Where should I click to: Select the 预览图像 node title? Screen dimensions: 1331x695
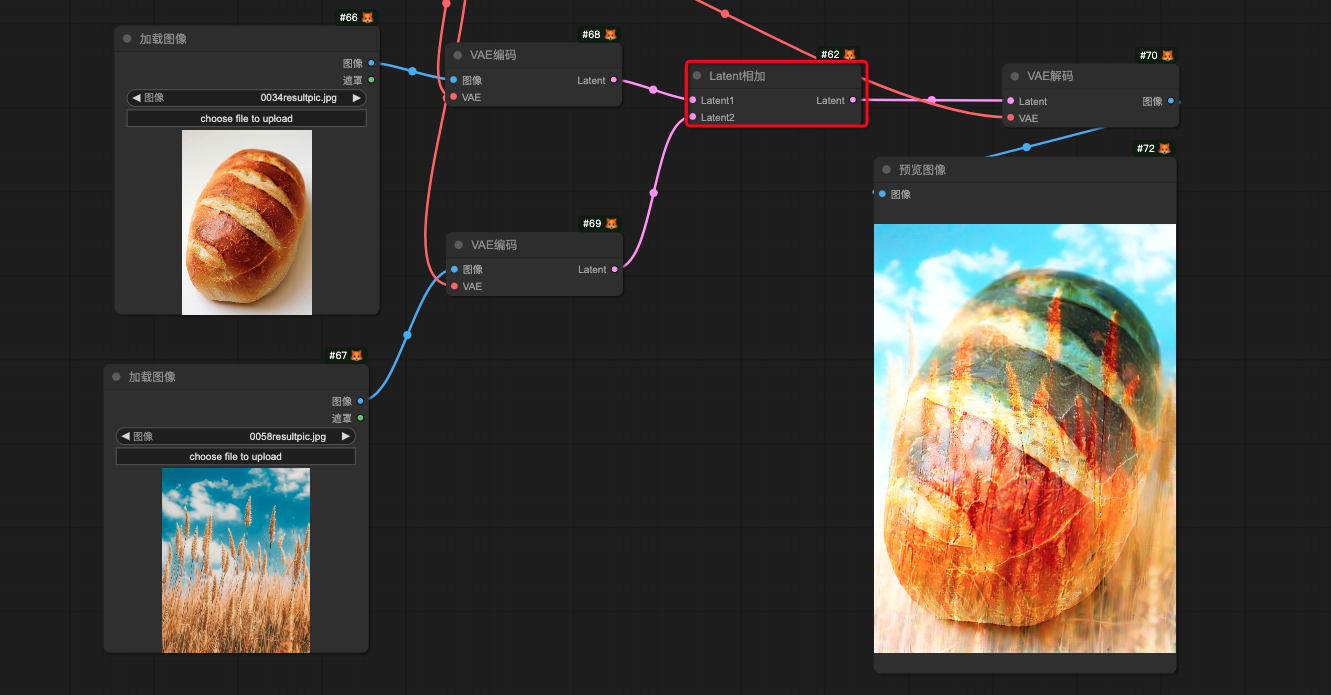tap(922, 170)
